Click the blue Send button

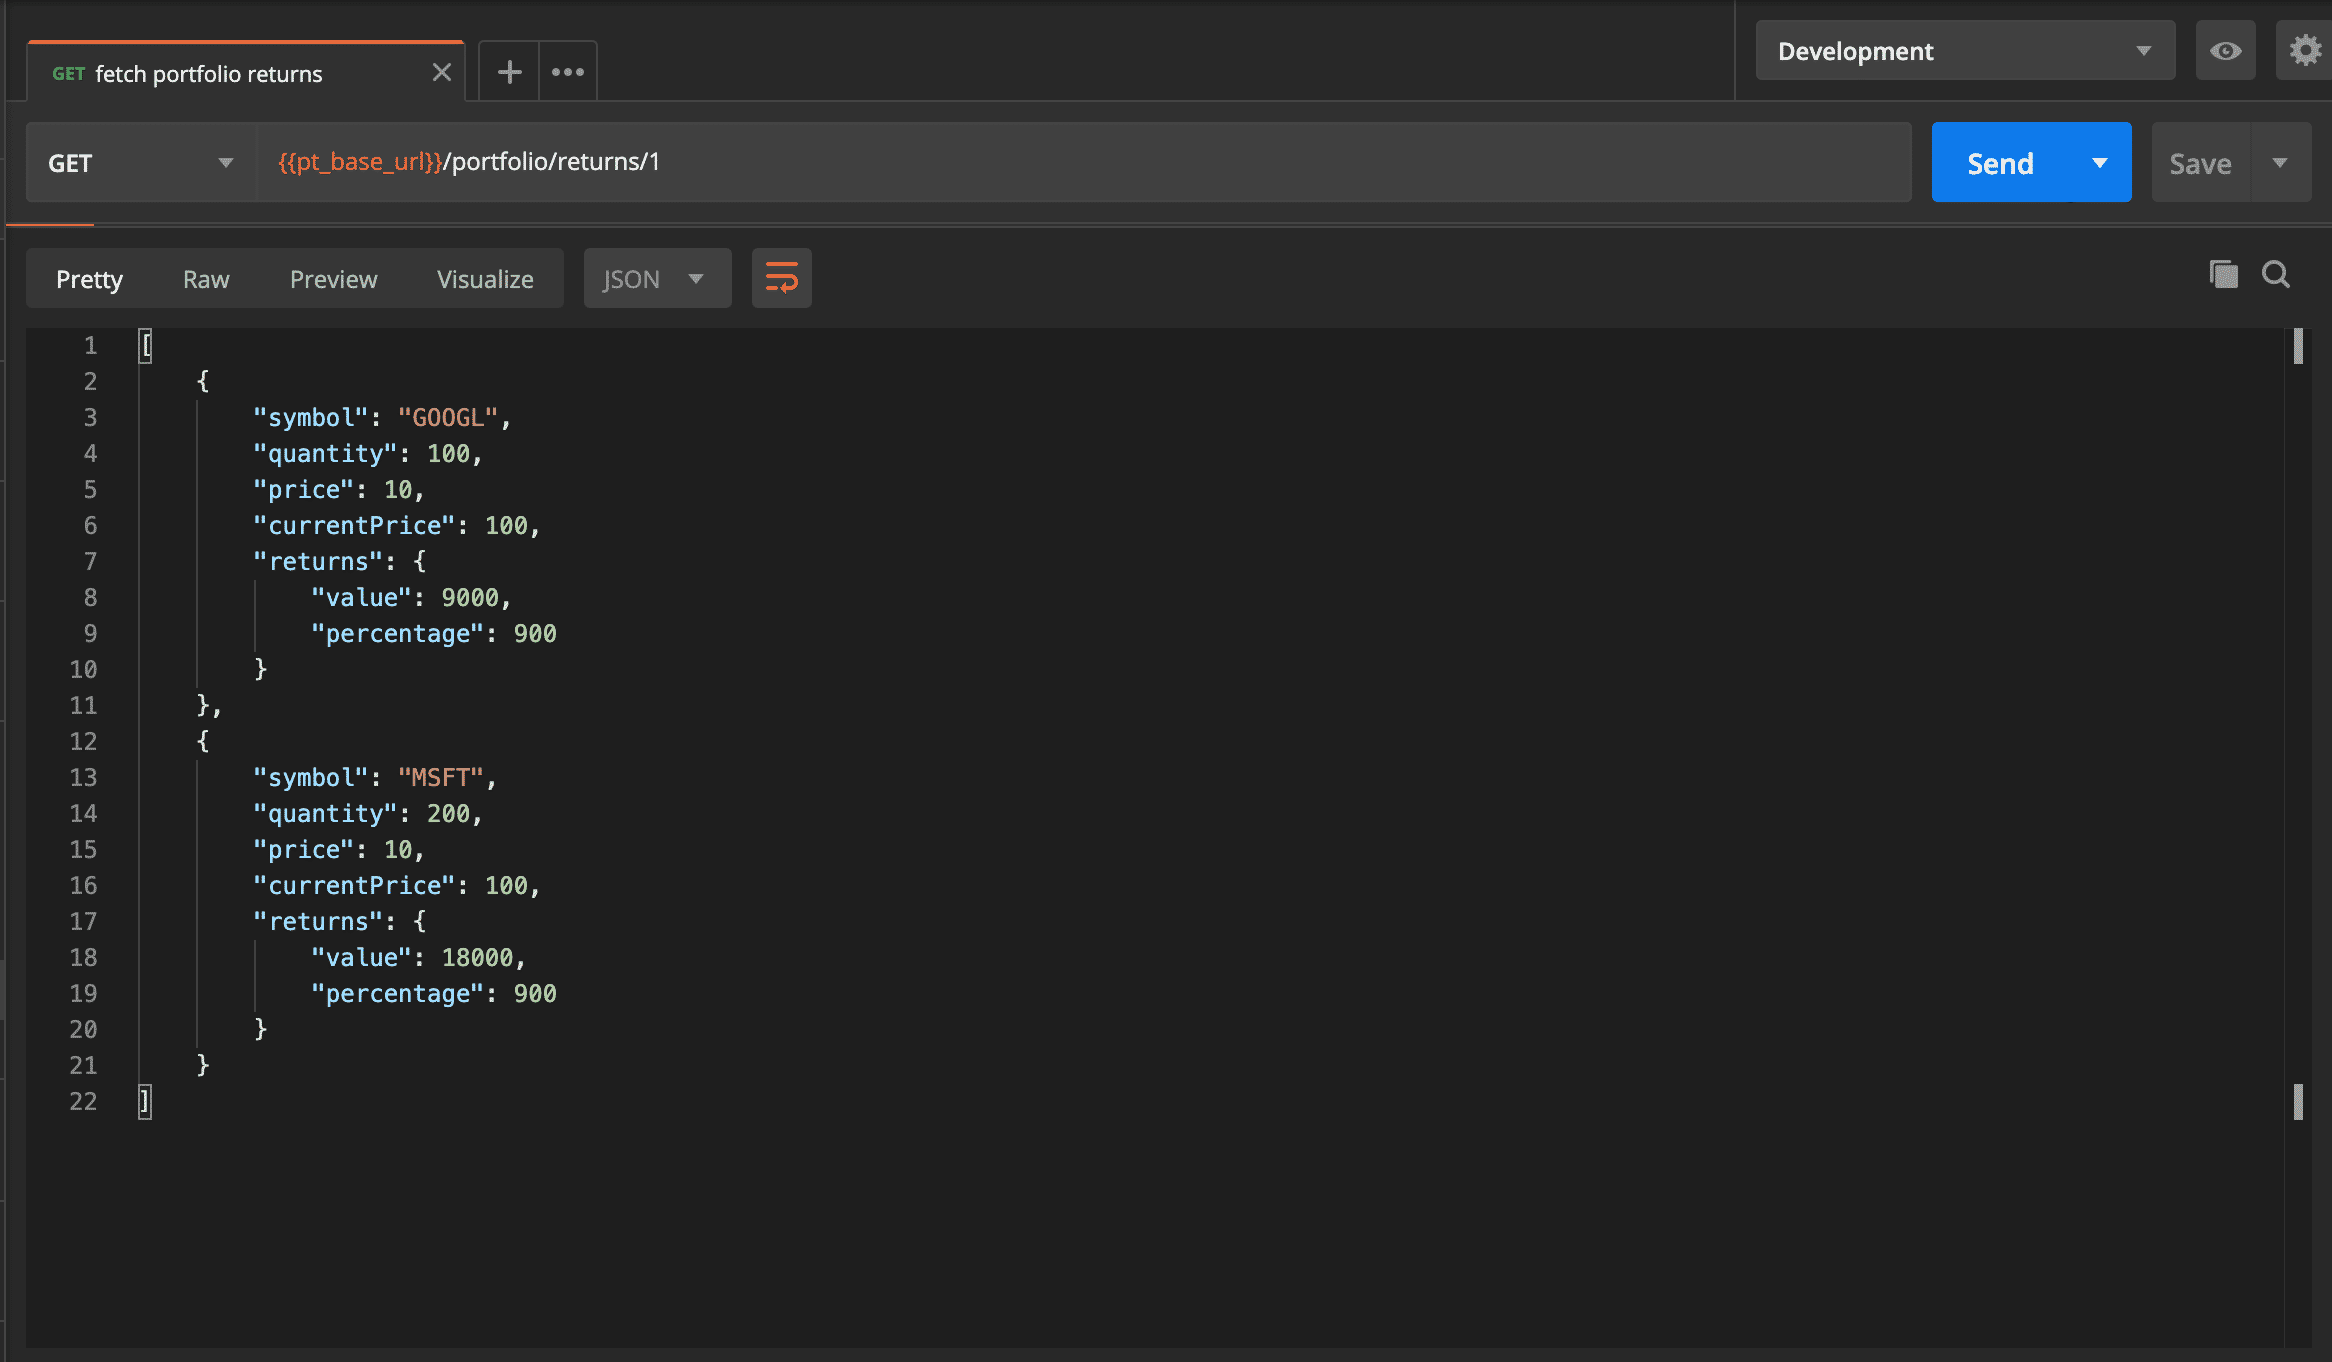click(x=2000, y=163)
